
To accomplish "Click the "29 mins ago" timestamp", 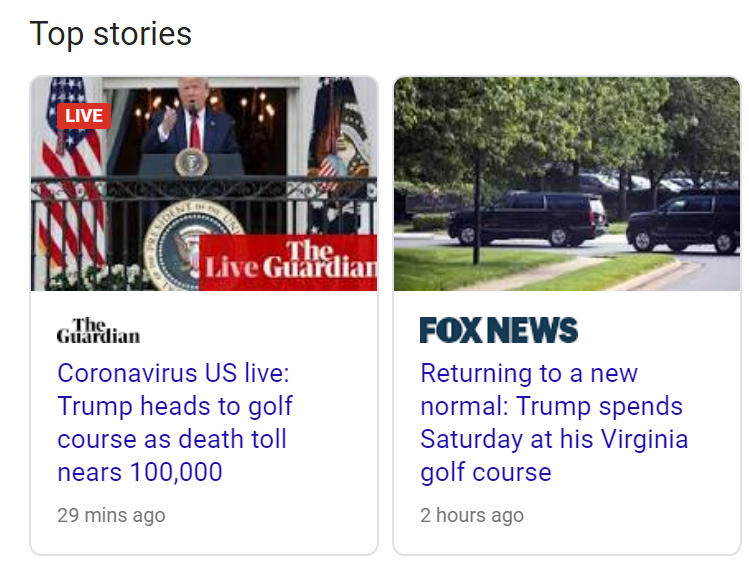I will click(x=111, y=516).
